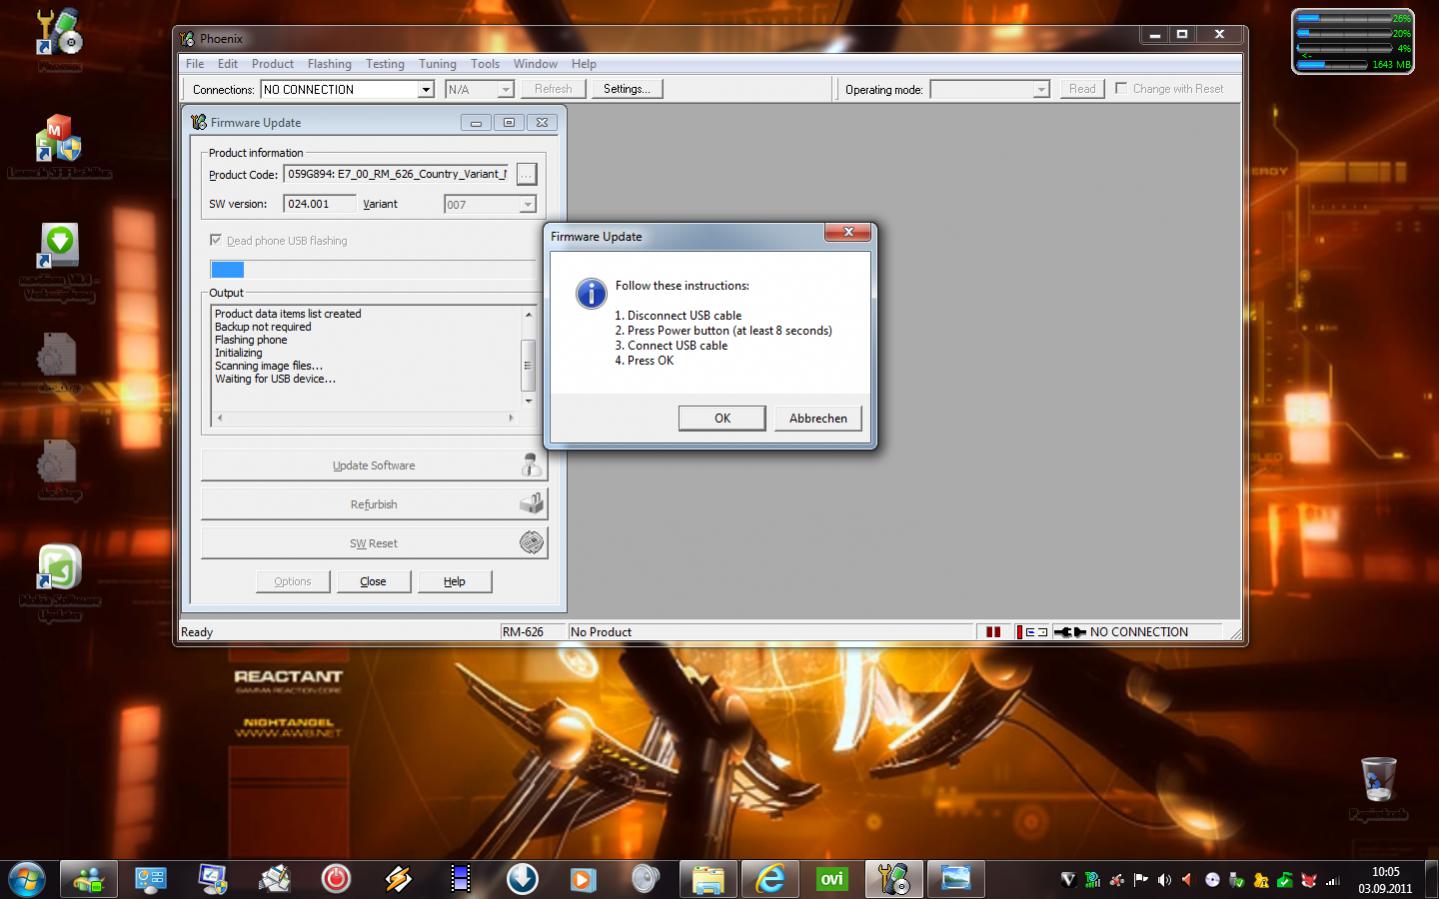Click the picture viewer taskbar icon
This screenshot has height=899, width=1439.
[956, 880]
